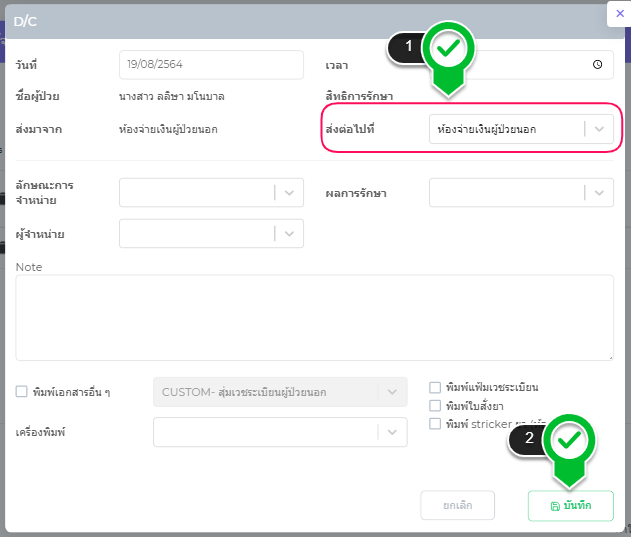Click the green checkmark marker for step 2
Viewport: 631px width, 537px height.
point(569,441)
